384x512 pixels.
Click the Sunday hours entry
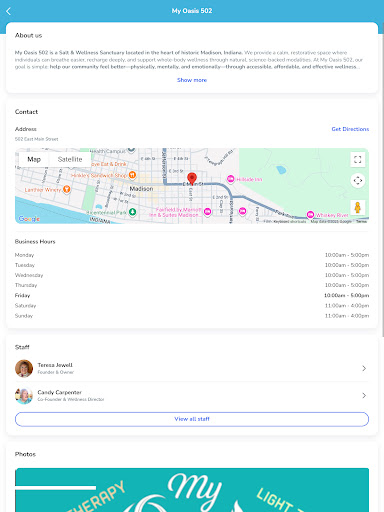coord(192,316)
